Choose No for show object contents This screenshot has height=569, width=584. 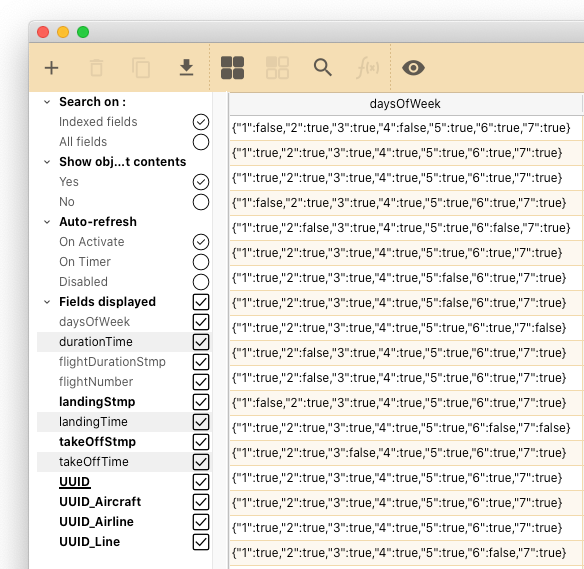tap(201, 202)
